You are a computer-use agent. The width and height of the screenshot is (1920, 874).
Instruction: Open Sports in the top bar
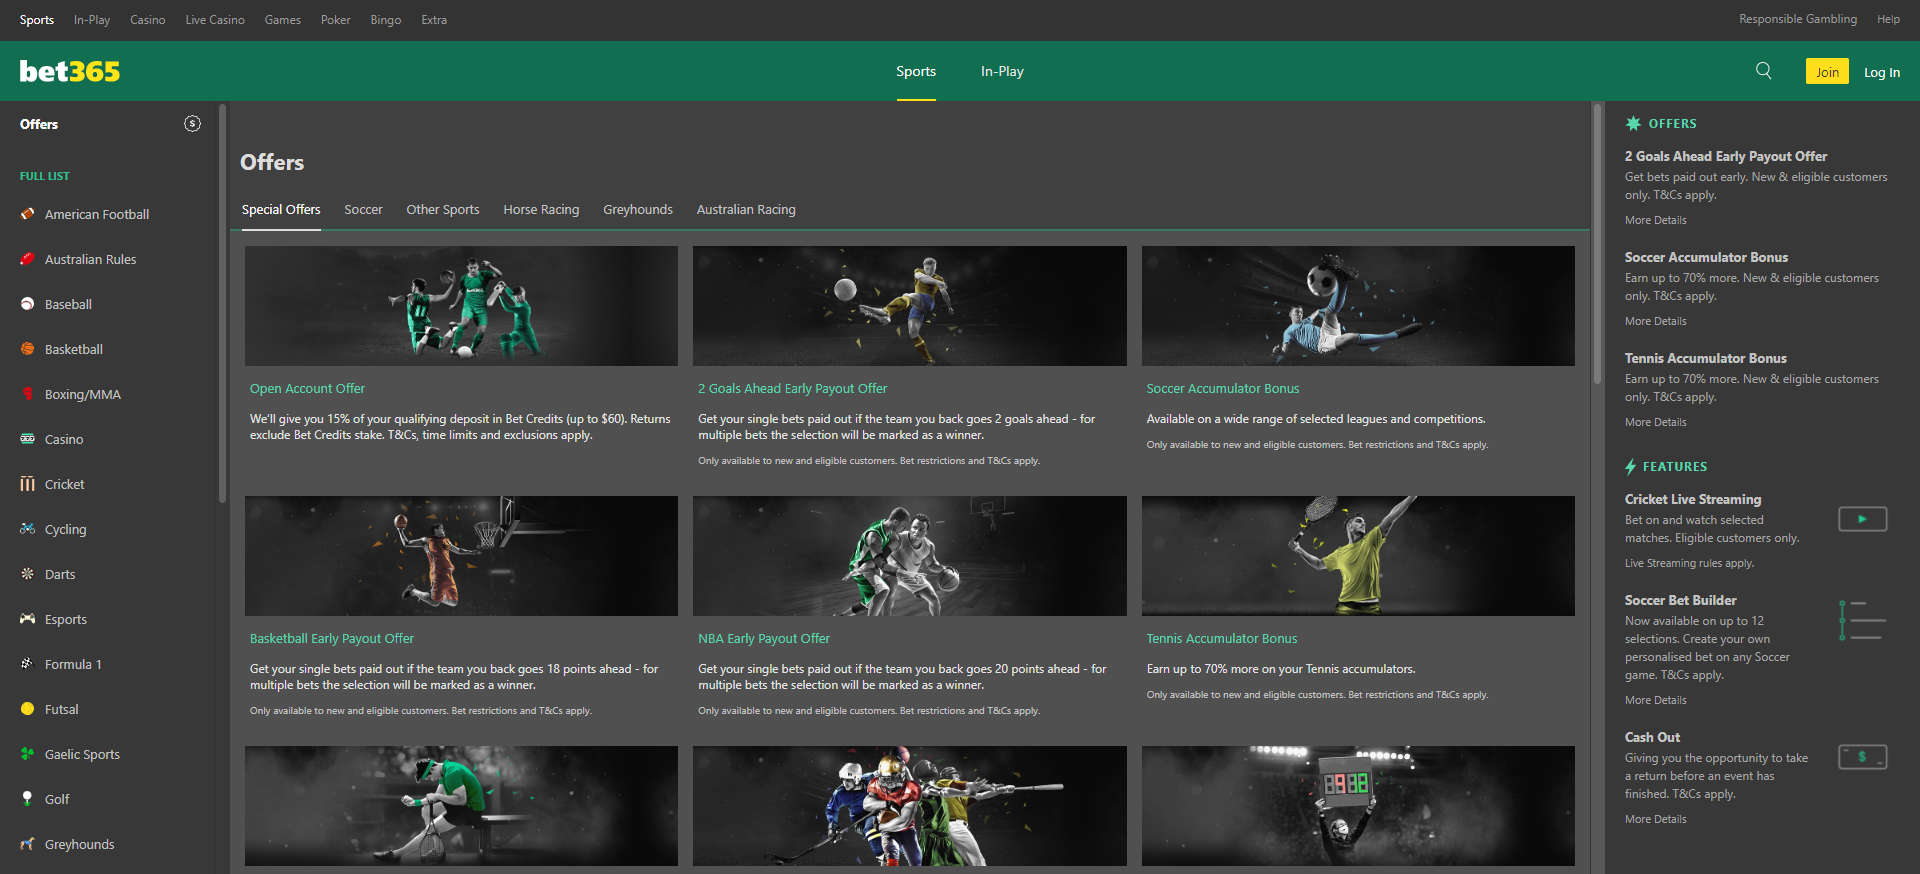tap(37, 20)
